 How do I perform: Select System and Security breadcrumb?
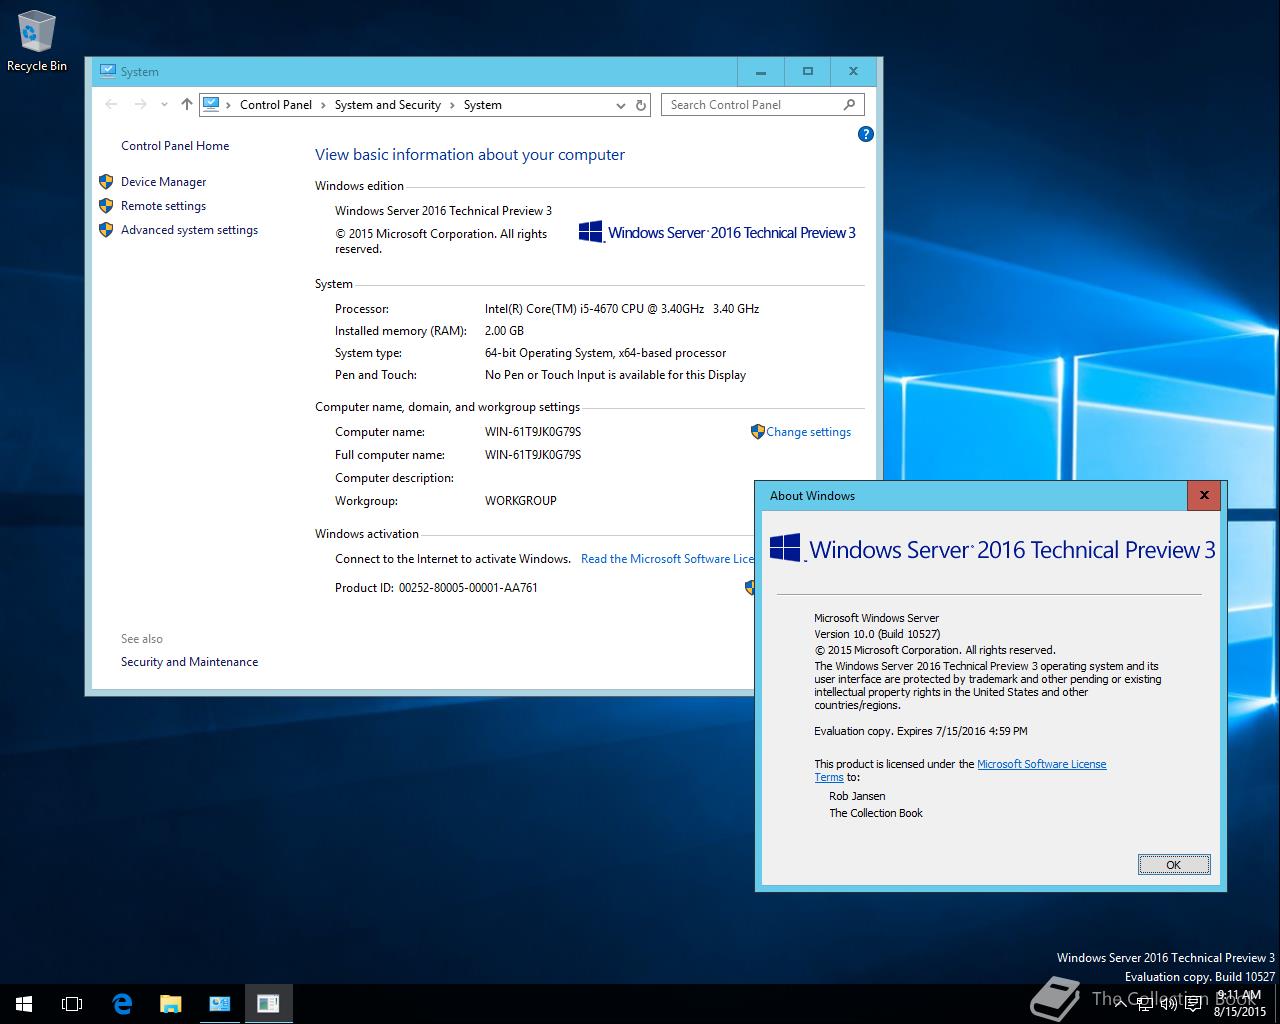(x=387, y=105)
